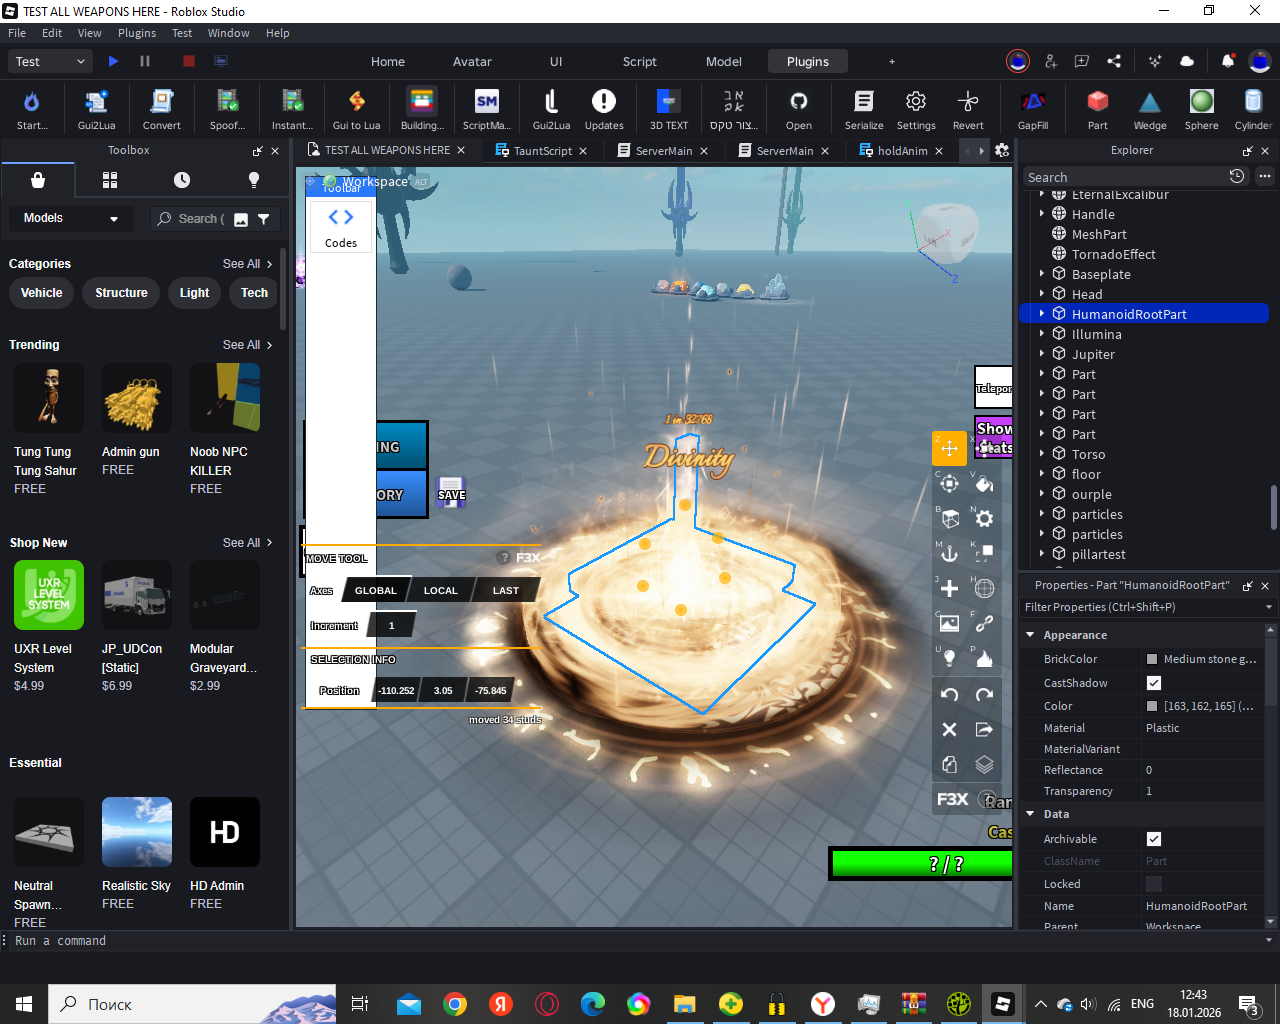Open the plugin Settings gear
Viewport: 1280px width, 1024px height.
(916, 109)
